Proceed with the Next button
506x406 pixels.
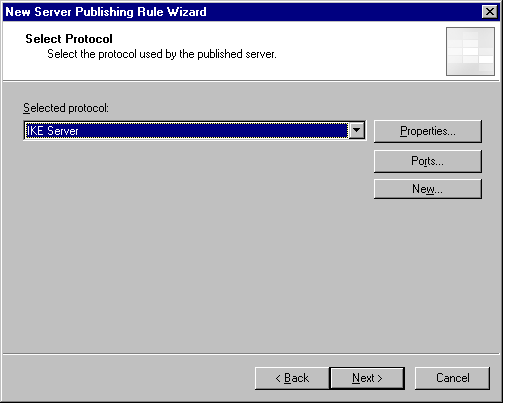point(367,378)
